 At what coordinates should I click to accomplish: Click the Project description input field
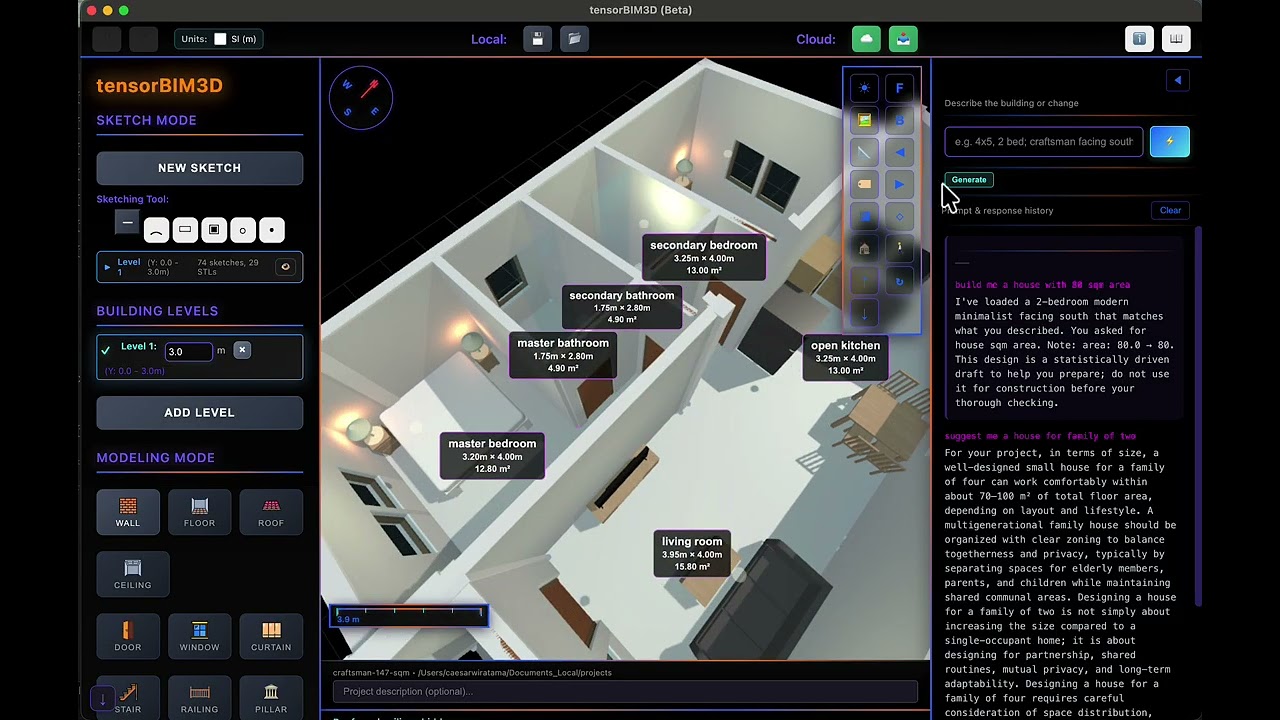(x=625, y=691)
